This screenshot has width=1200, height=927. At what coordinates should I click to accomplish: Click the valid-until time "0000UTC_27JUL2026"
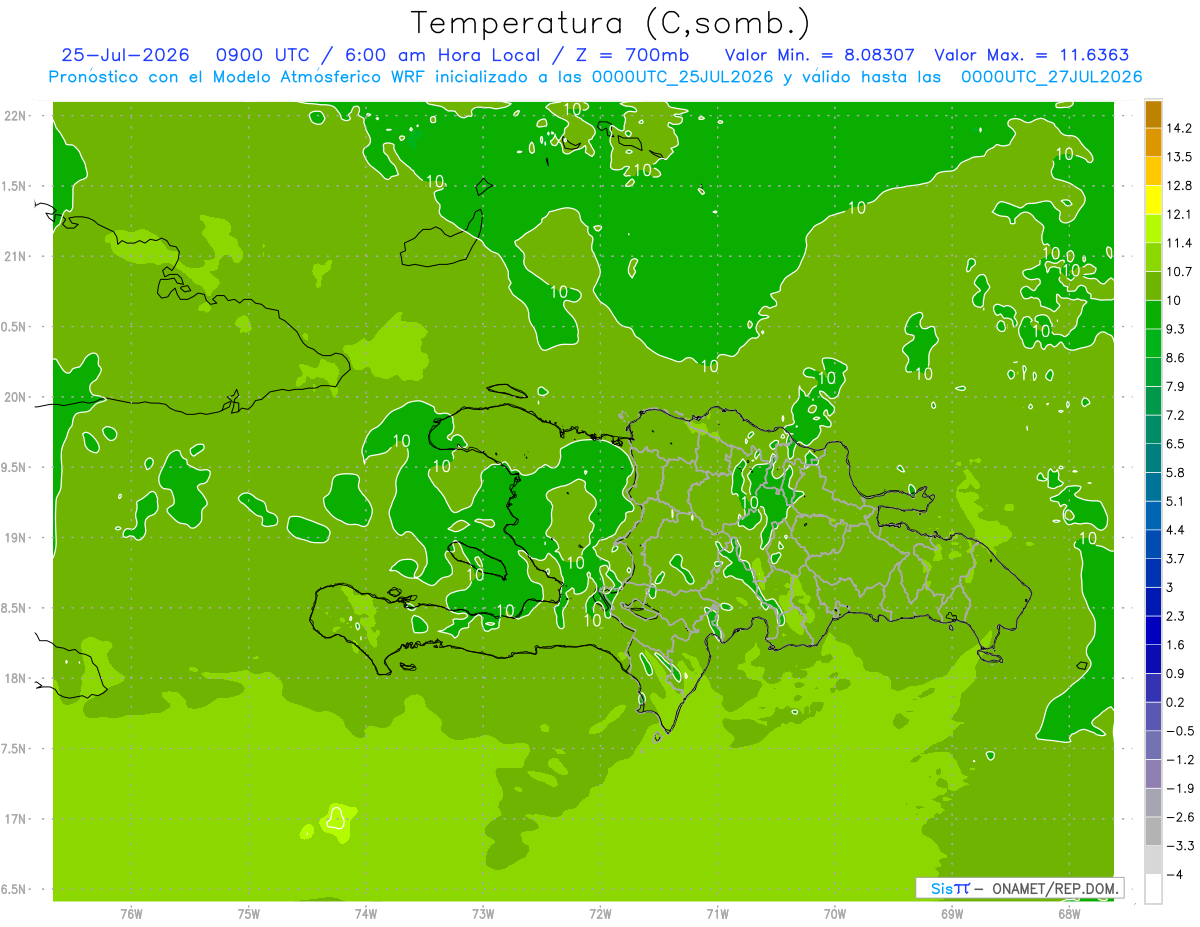point(1051,77)
